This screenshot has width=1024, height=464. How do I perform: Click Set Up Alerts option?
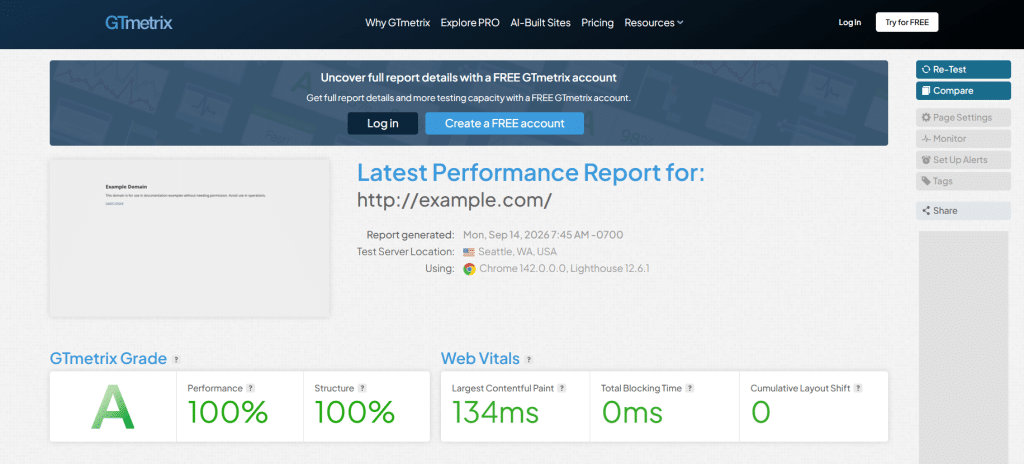(963, 160)
